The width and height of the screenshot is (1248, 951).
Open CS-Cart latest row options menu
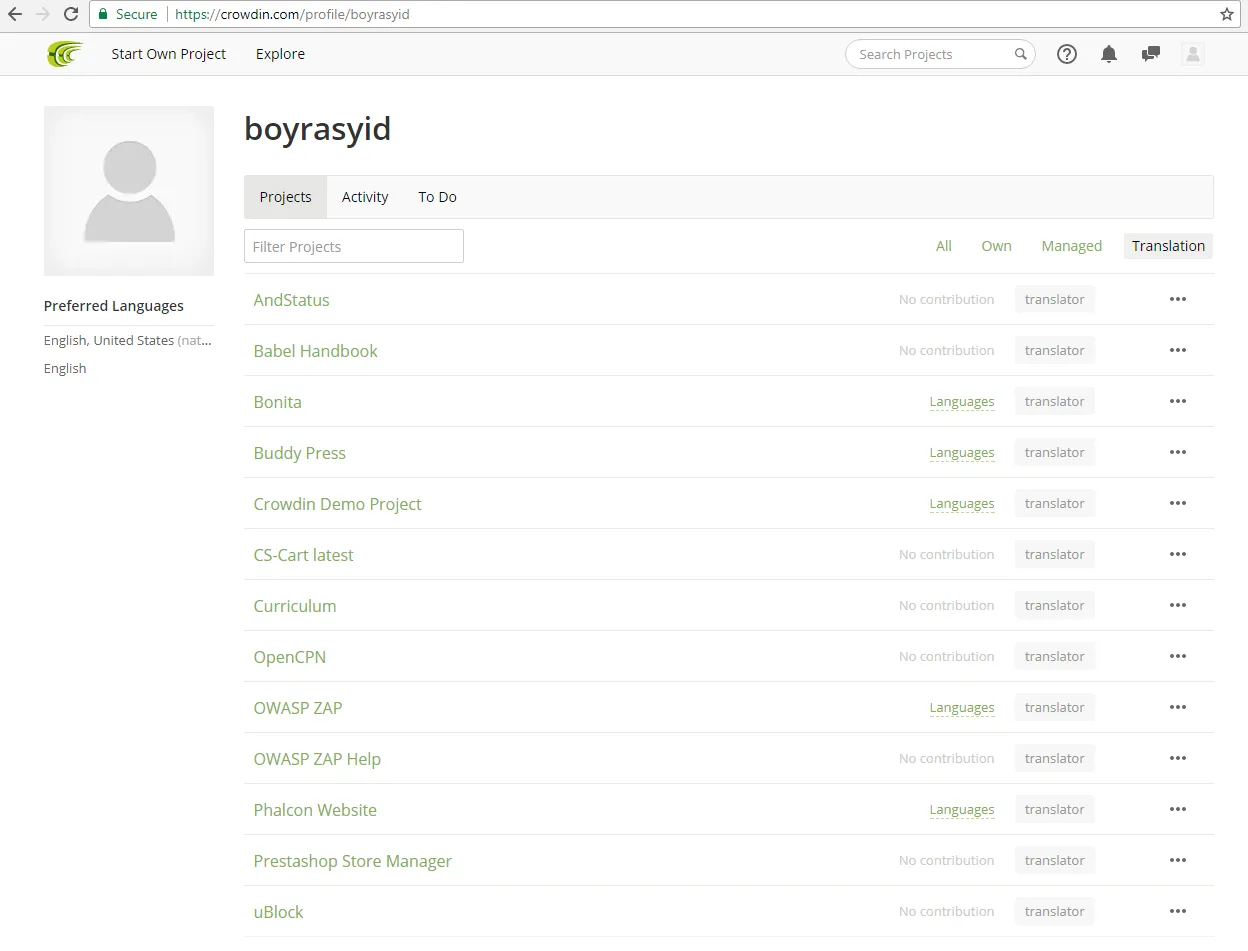click(1177, 554)
